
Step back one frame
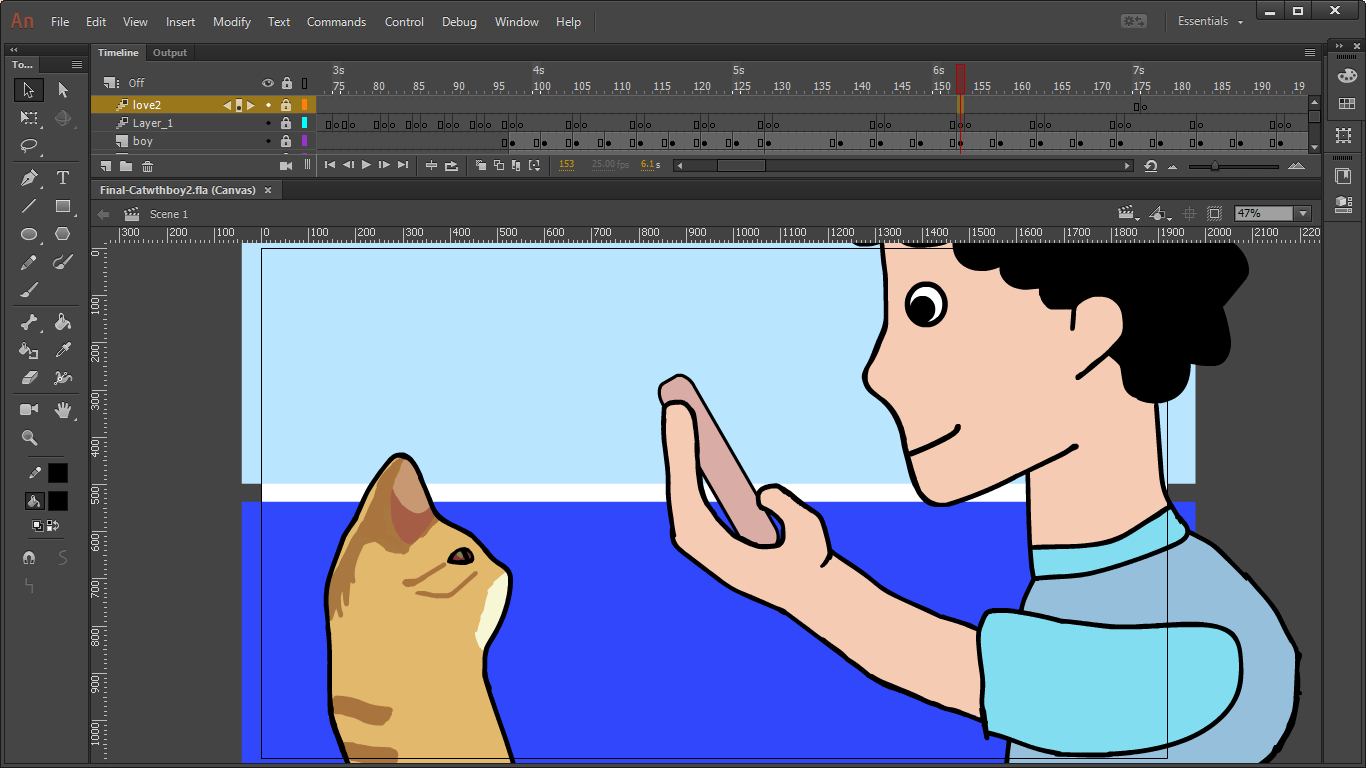click(348, 165)
